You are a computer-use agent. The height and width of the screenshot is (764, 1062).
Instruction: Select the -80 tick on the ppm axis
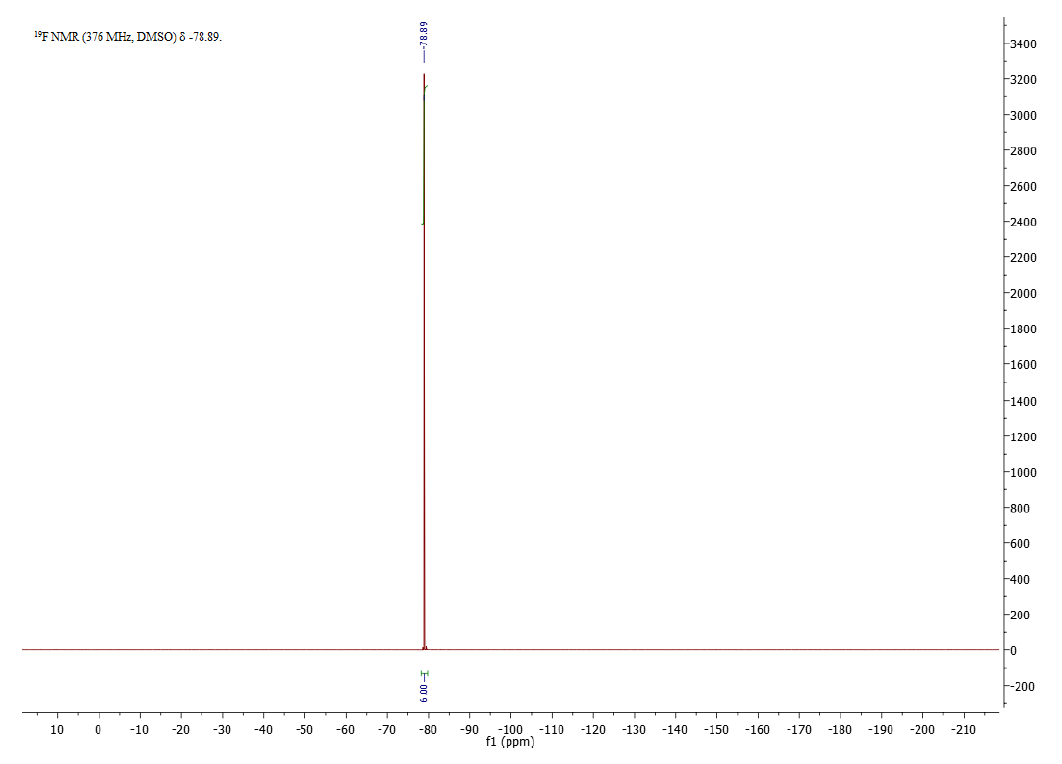pos(428,730)
